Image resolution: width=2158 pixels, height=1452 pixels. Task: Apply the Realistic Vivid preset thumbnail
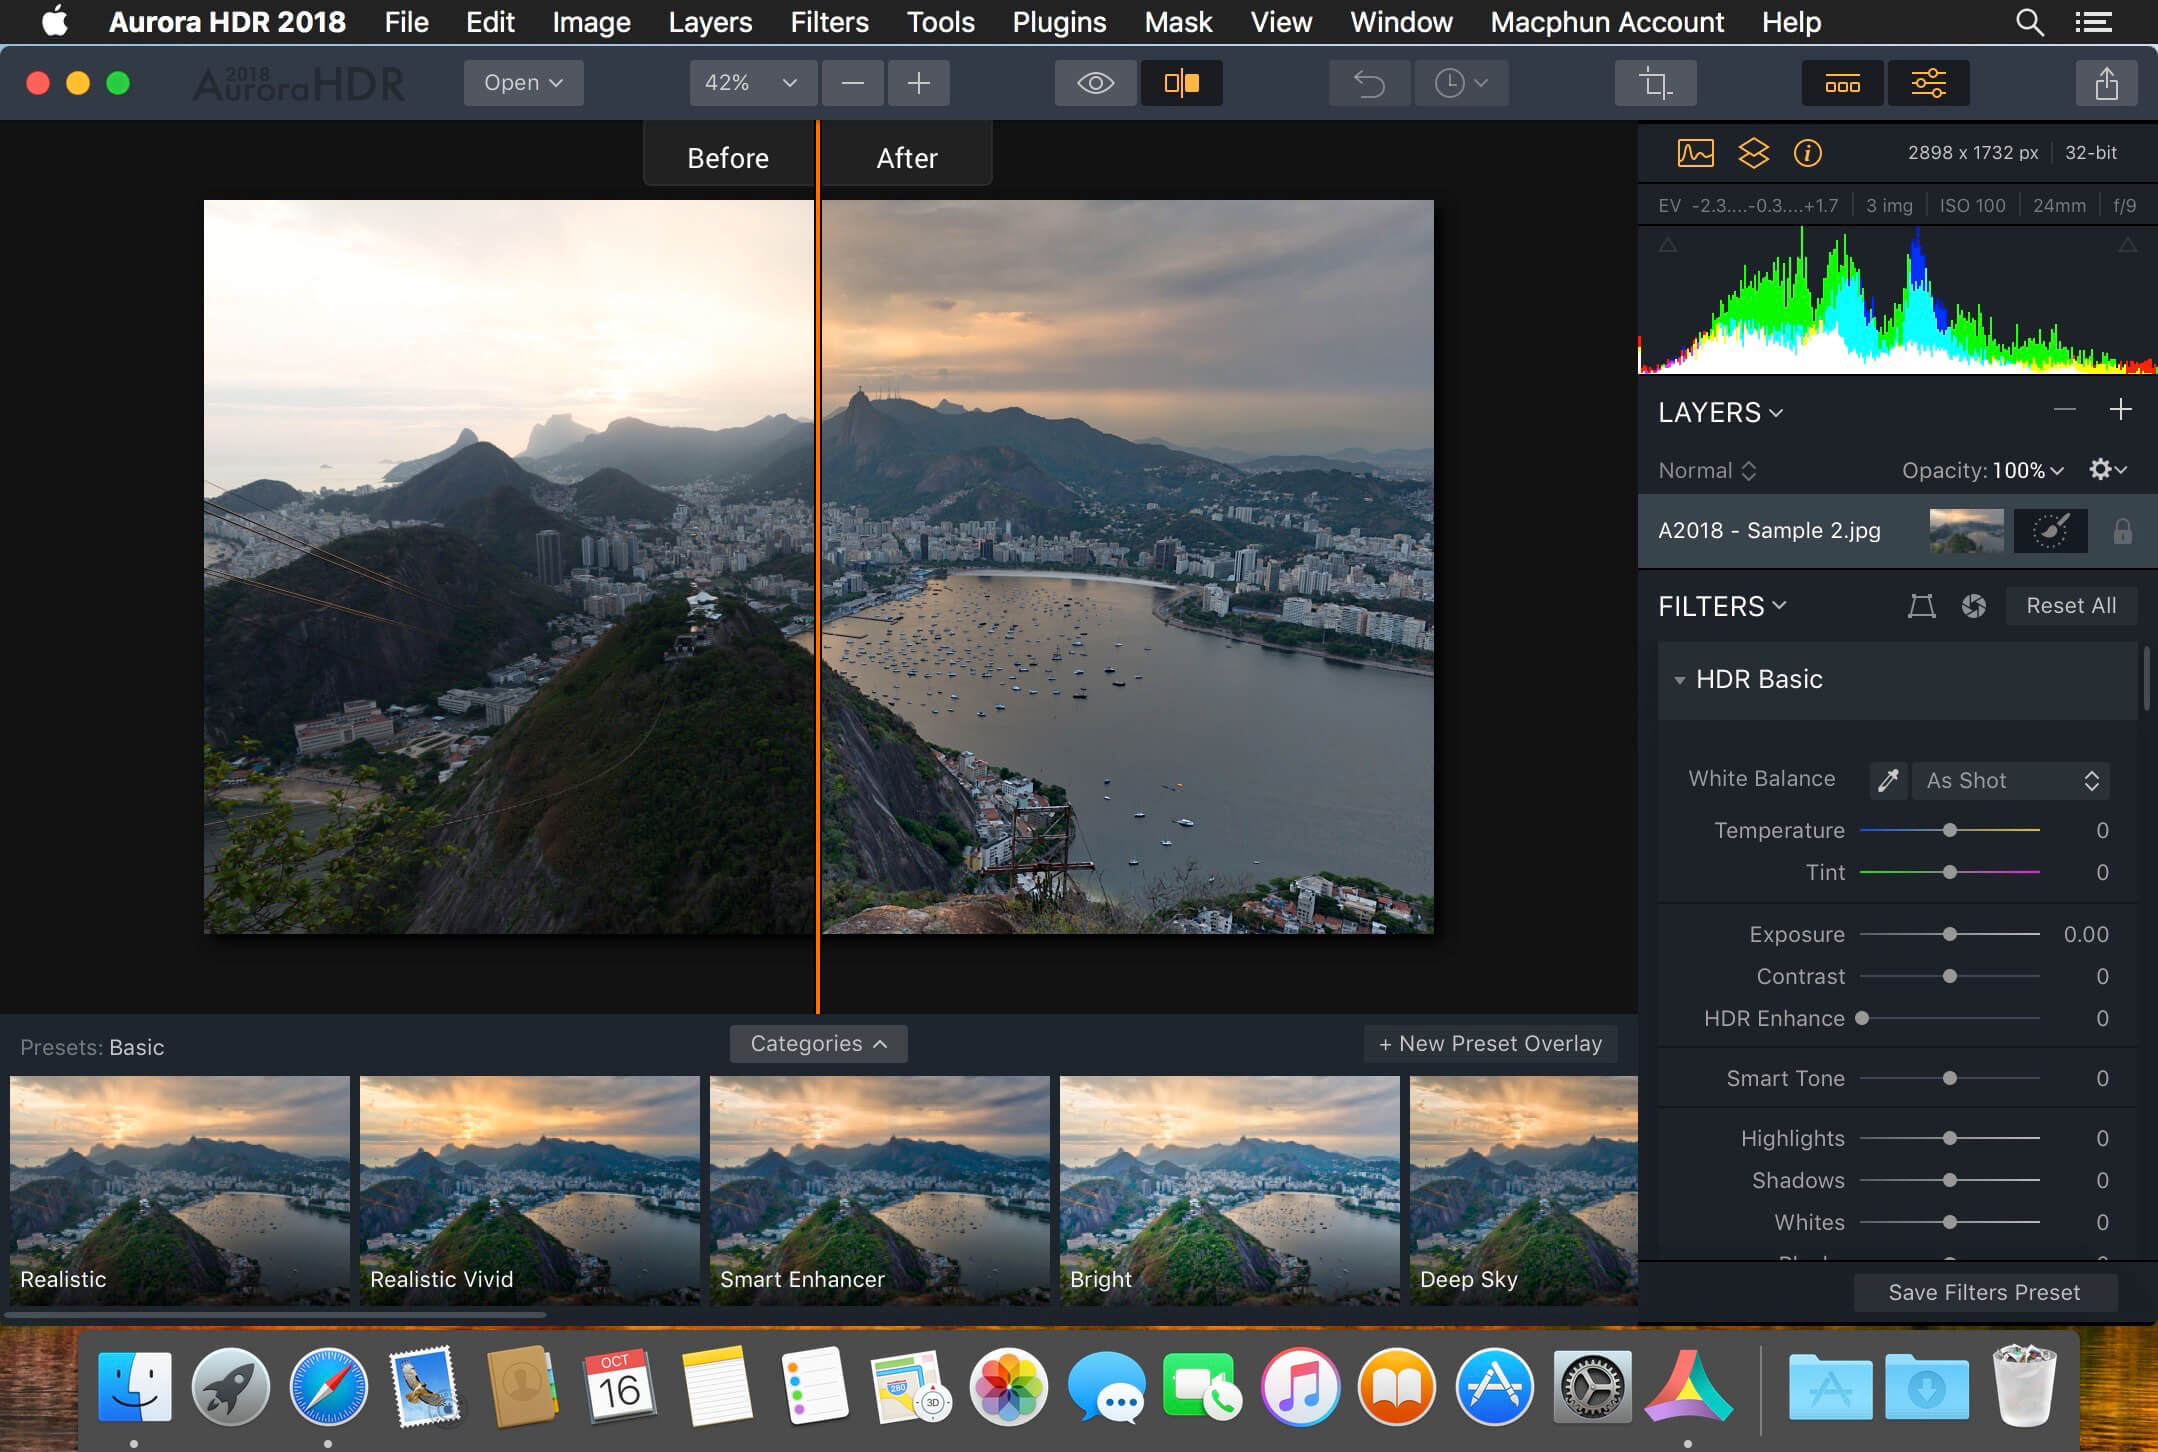(530, 1190)
